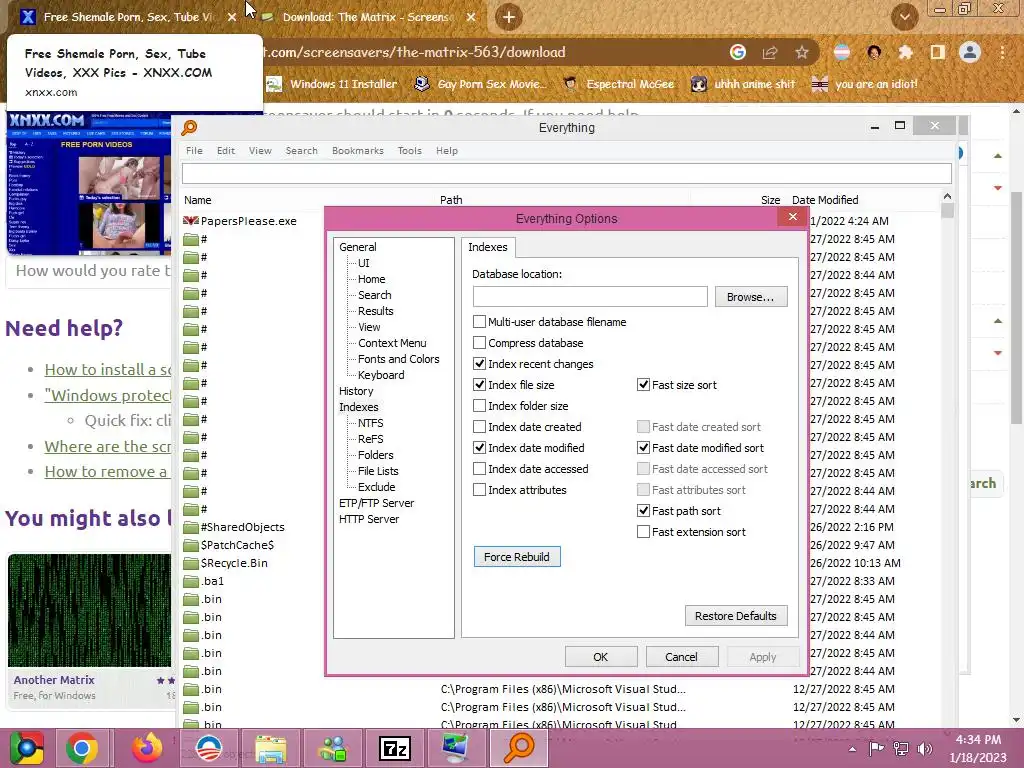Select NTFS under Indexes in tree

(x=370, y=423)
